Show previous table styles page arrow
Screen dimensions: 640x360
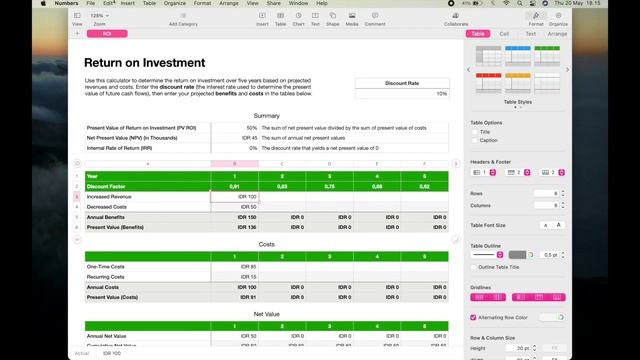[x=469, y=70]
